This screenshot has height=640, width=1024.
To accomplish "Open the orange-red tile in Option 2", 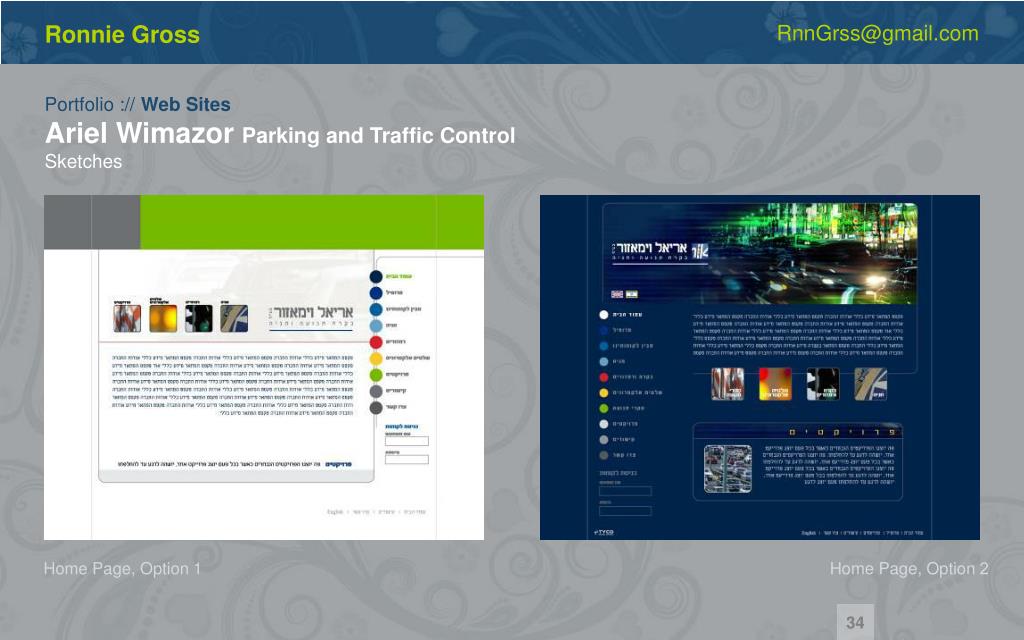I will pos(775,384).
